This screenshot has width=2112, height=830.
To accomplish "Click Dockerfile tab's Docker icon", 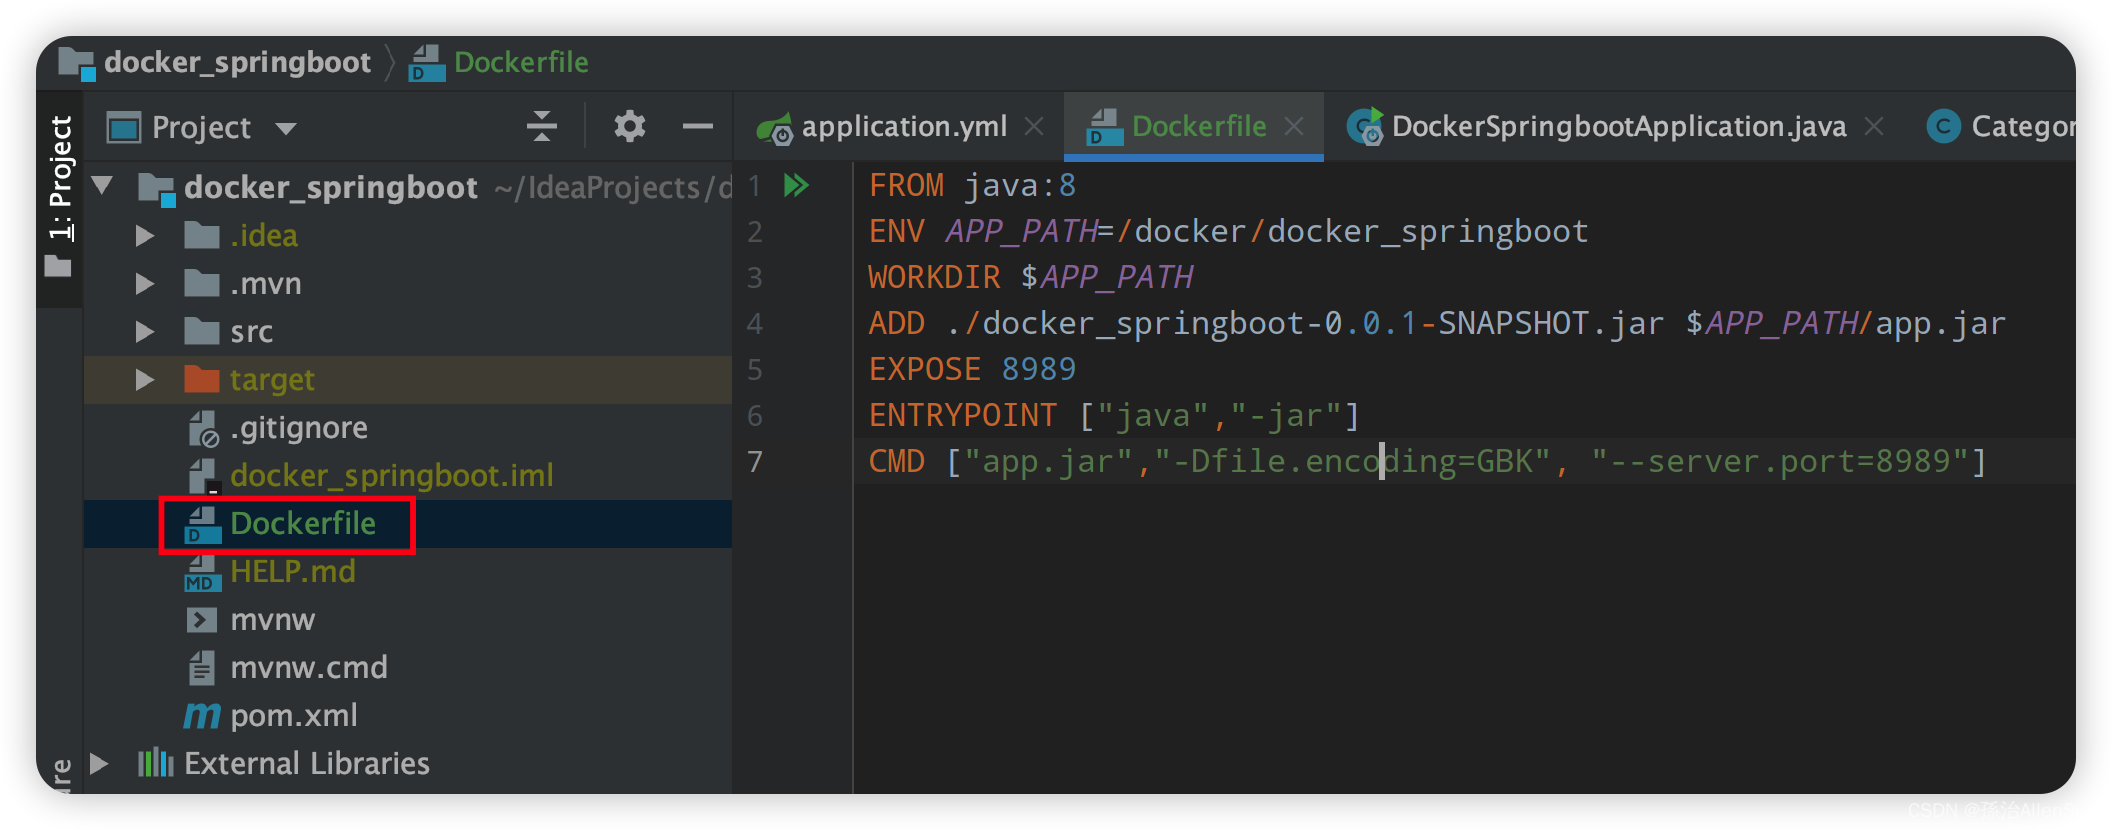I will tap(1104, 128).
